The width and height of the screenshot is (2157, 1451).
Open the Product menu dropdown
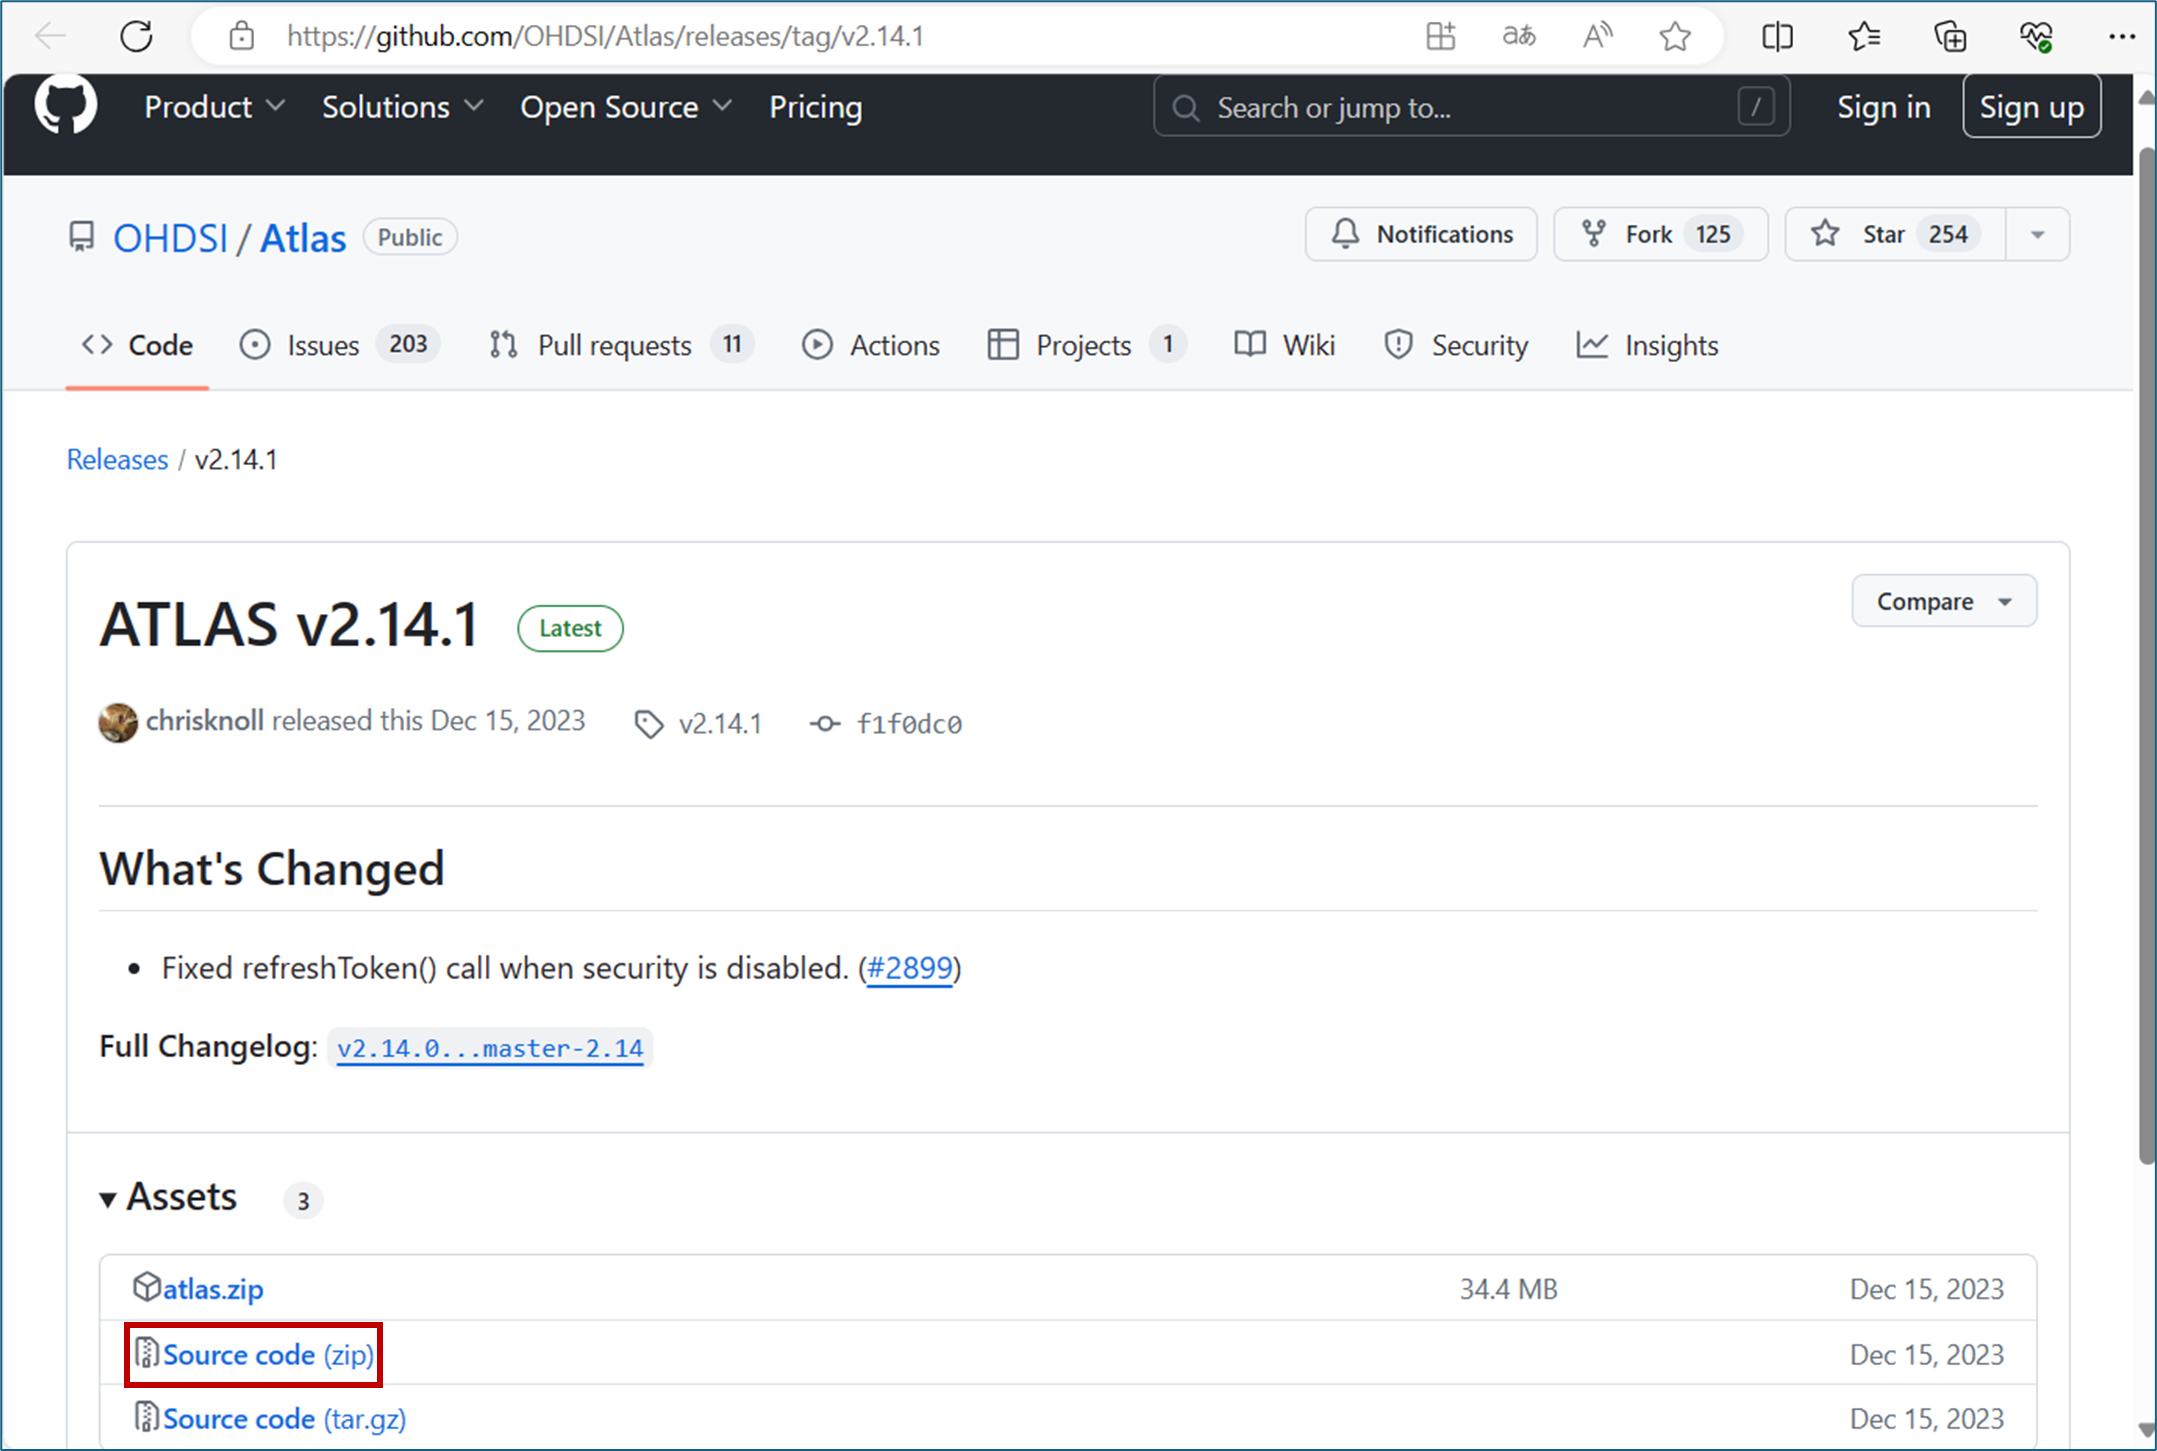(215, 107)
